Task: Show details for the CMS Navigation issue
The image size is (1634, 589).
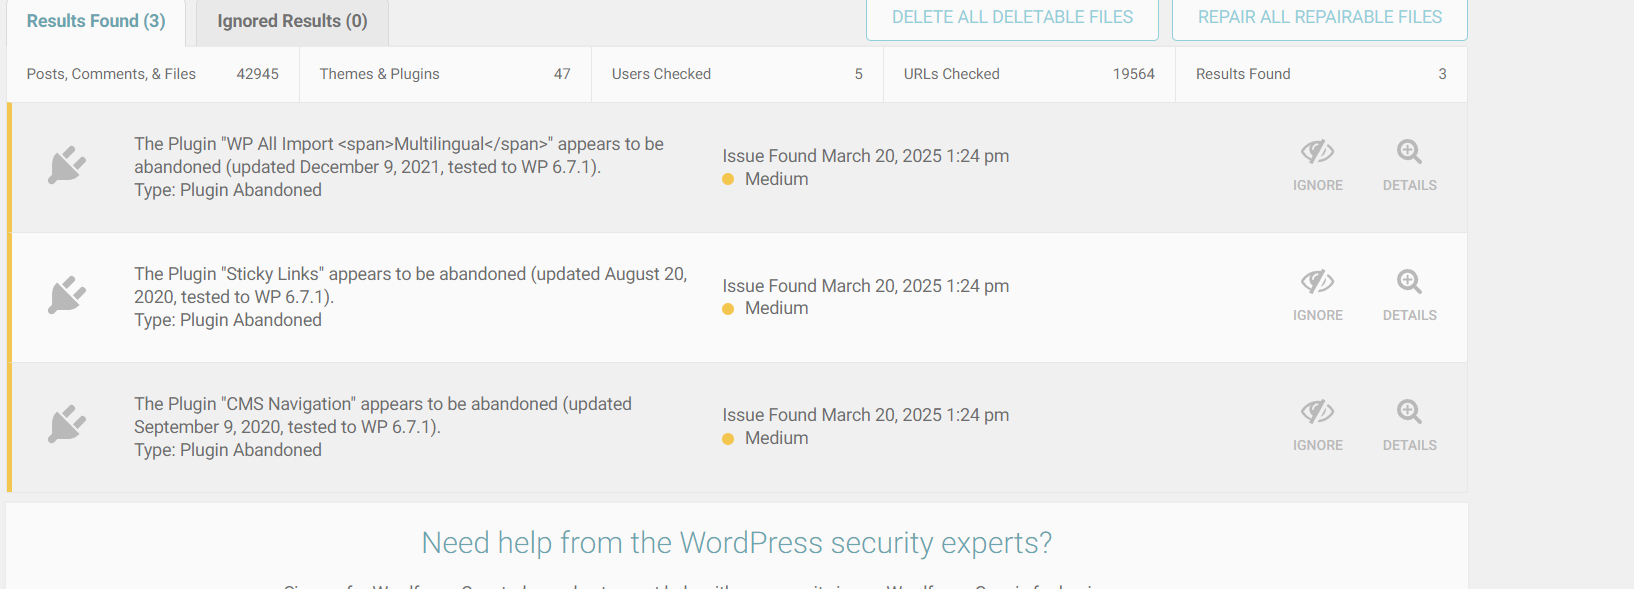Action: tap(1409, 426)
